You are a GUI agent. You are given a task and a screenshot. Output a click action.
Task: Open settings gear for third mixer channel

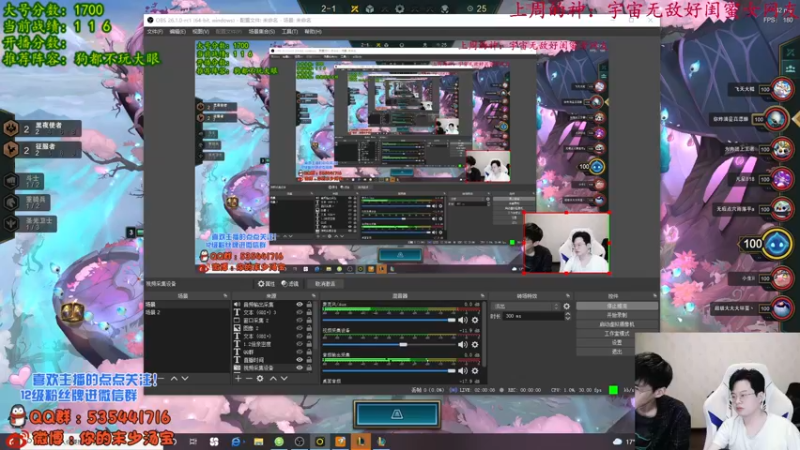click(x=475, y=371)
